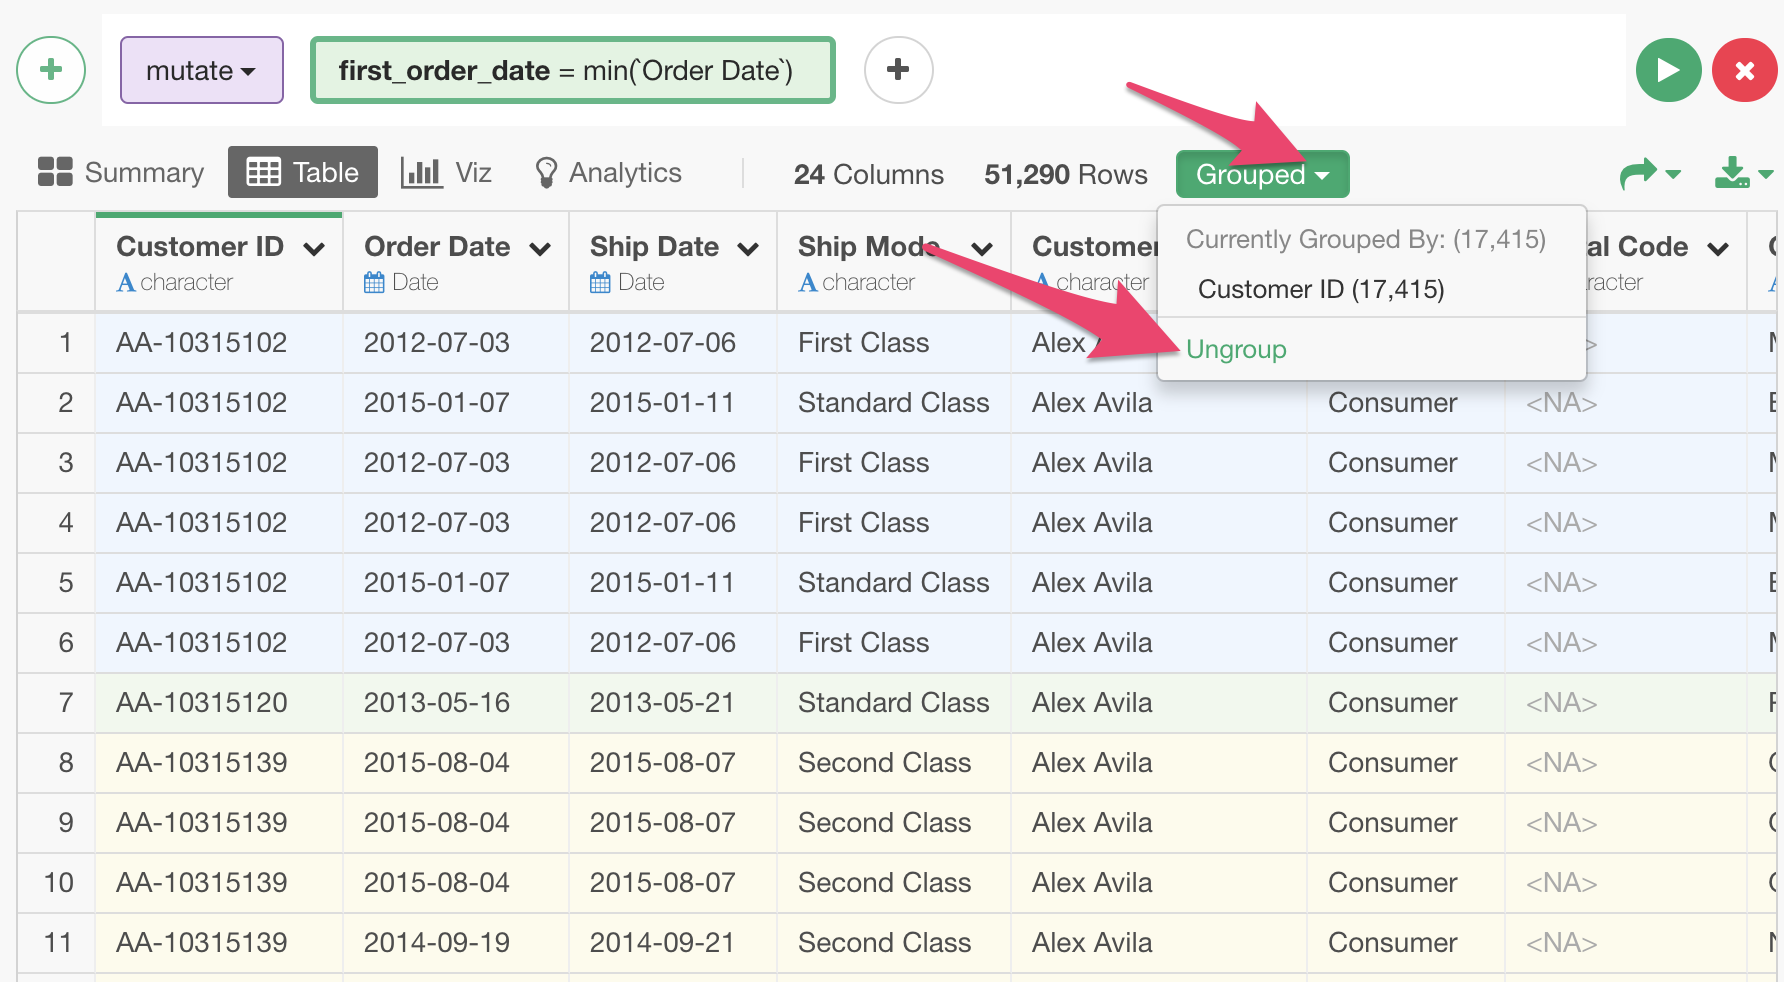
Task: Expand the Order Date column menu
Action: point(540,249)
